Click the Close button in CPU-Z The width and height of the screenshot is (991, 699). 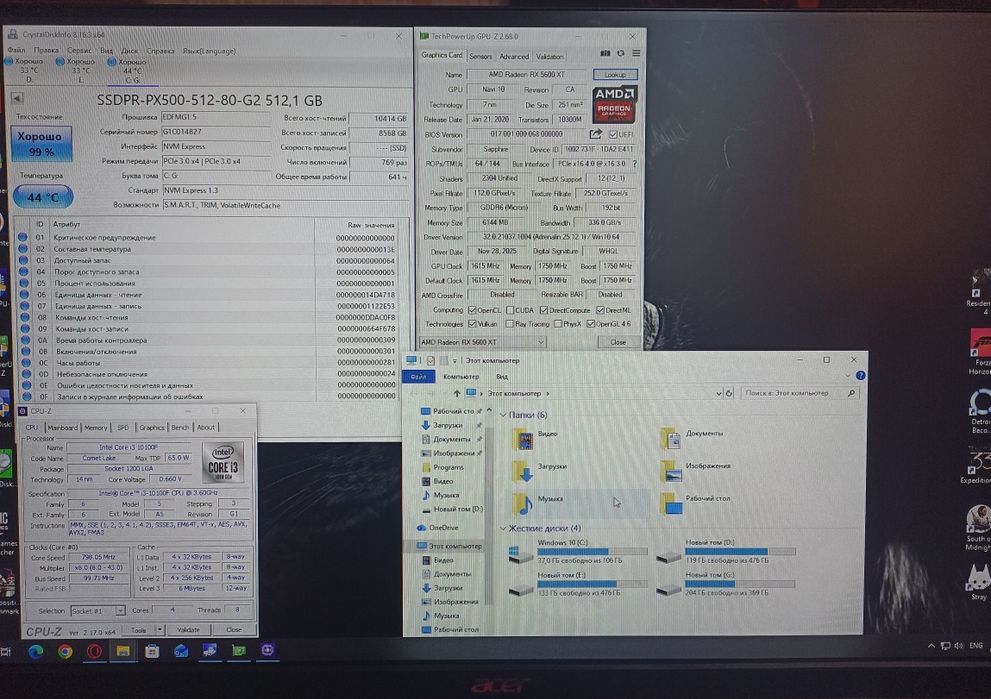[234, 629]
